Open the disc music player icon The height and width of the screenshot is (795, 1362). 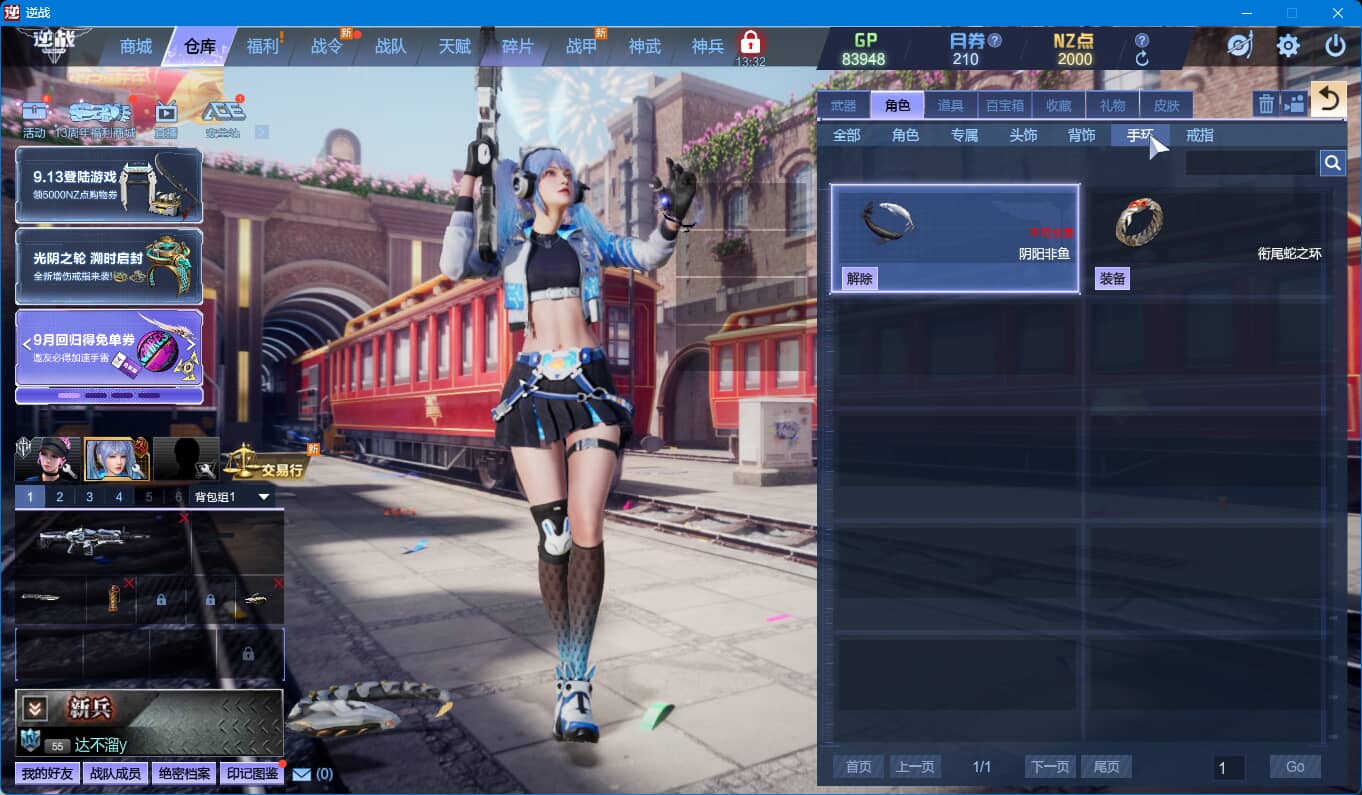(1240, 45)
